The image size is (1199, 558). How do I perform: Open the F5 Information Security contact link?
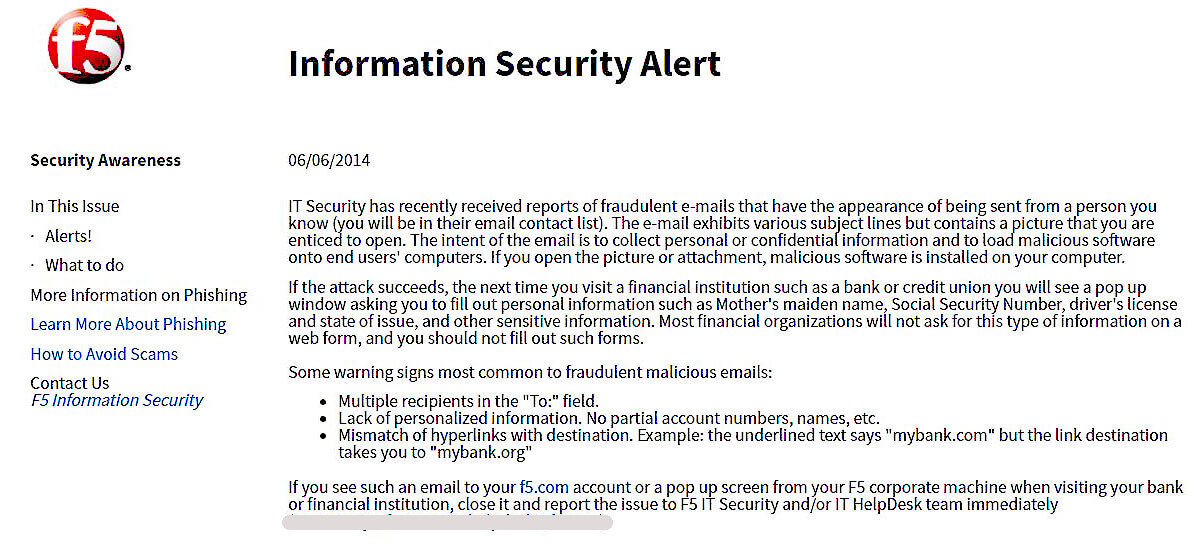[117, 400]
